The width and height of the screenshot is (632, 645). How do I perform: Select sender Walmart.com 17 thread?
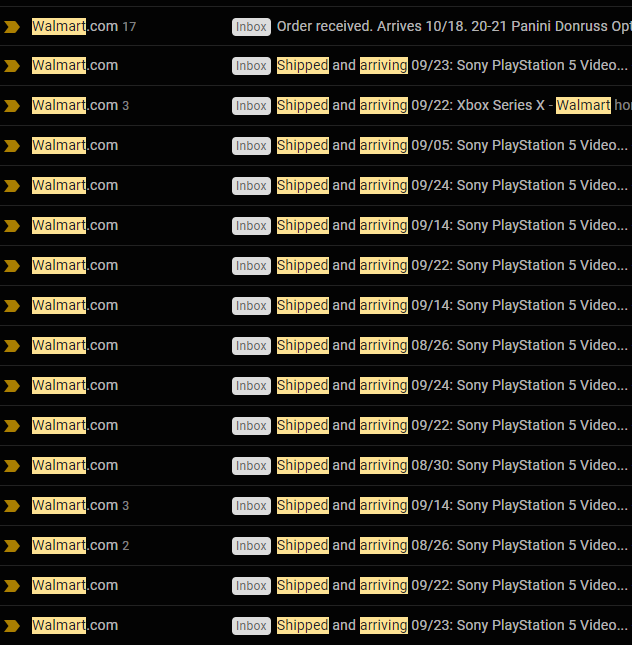[84, 26]
